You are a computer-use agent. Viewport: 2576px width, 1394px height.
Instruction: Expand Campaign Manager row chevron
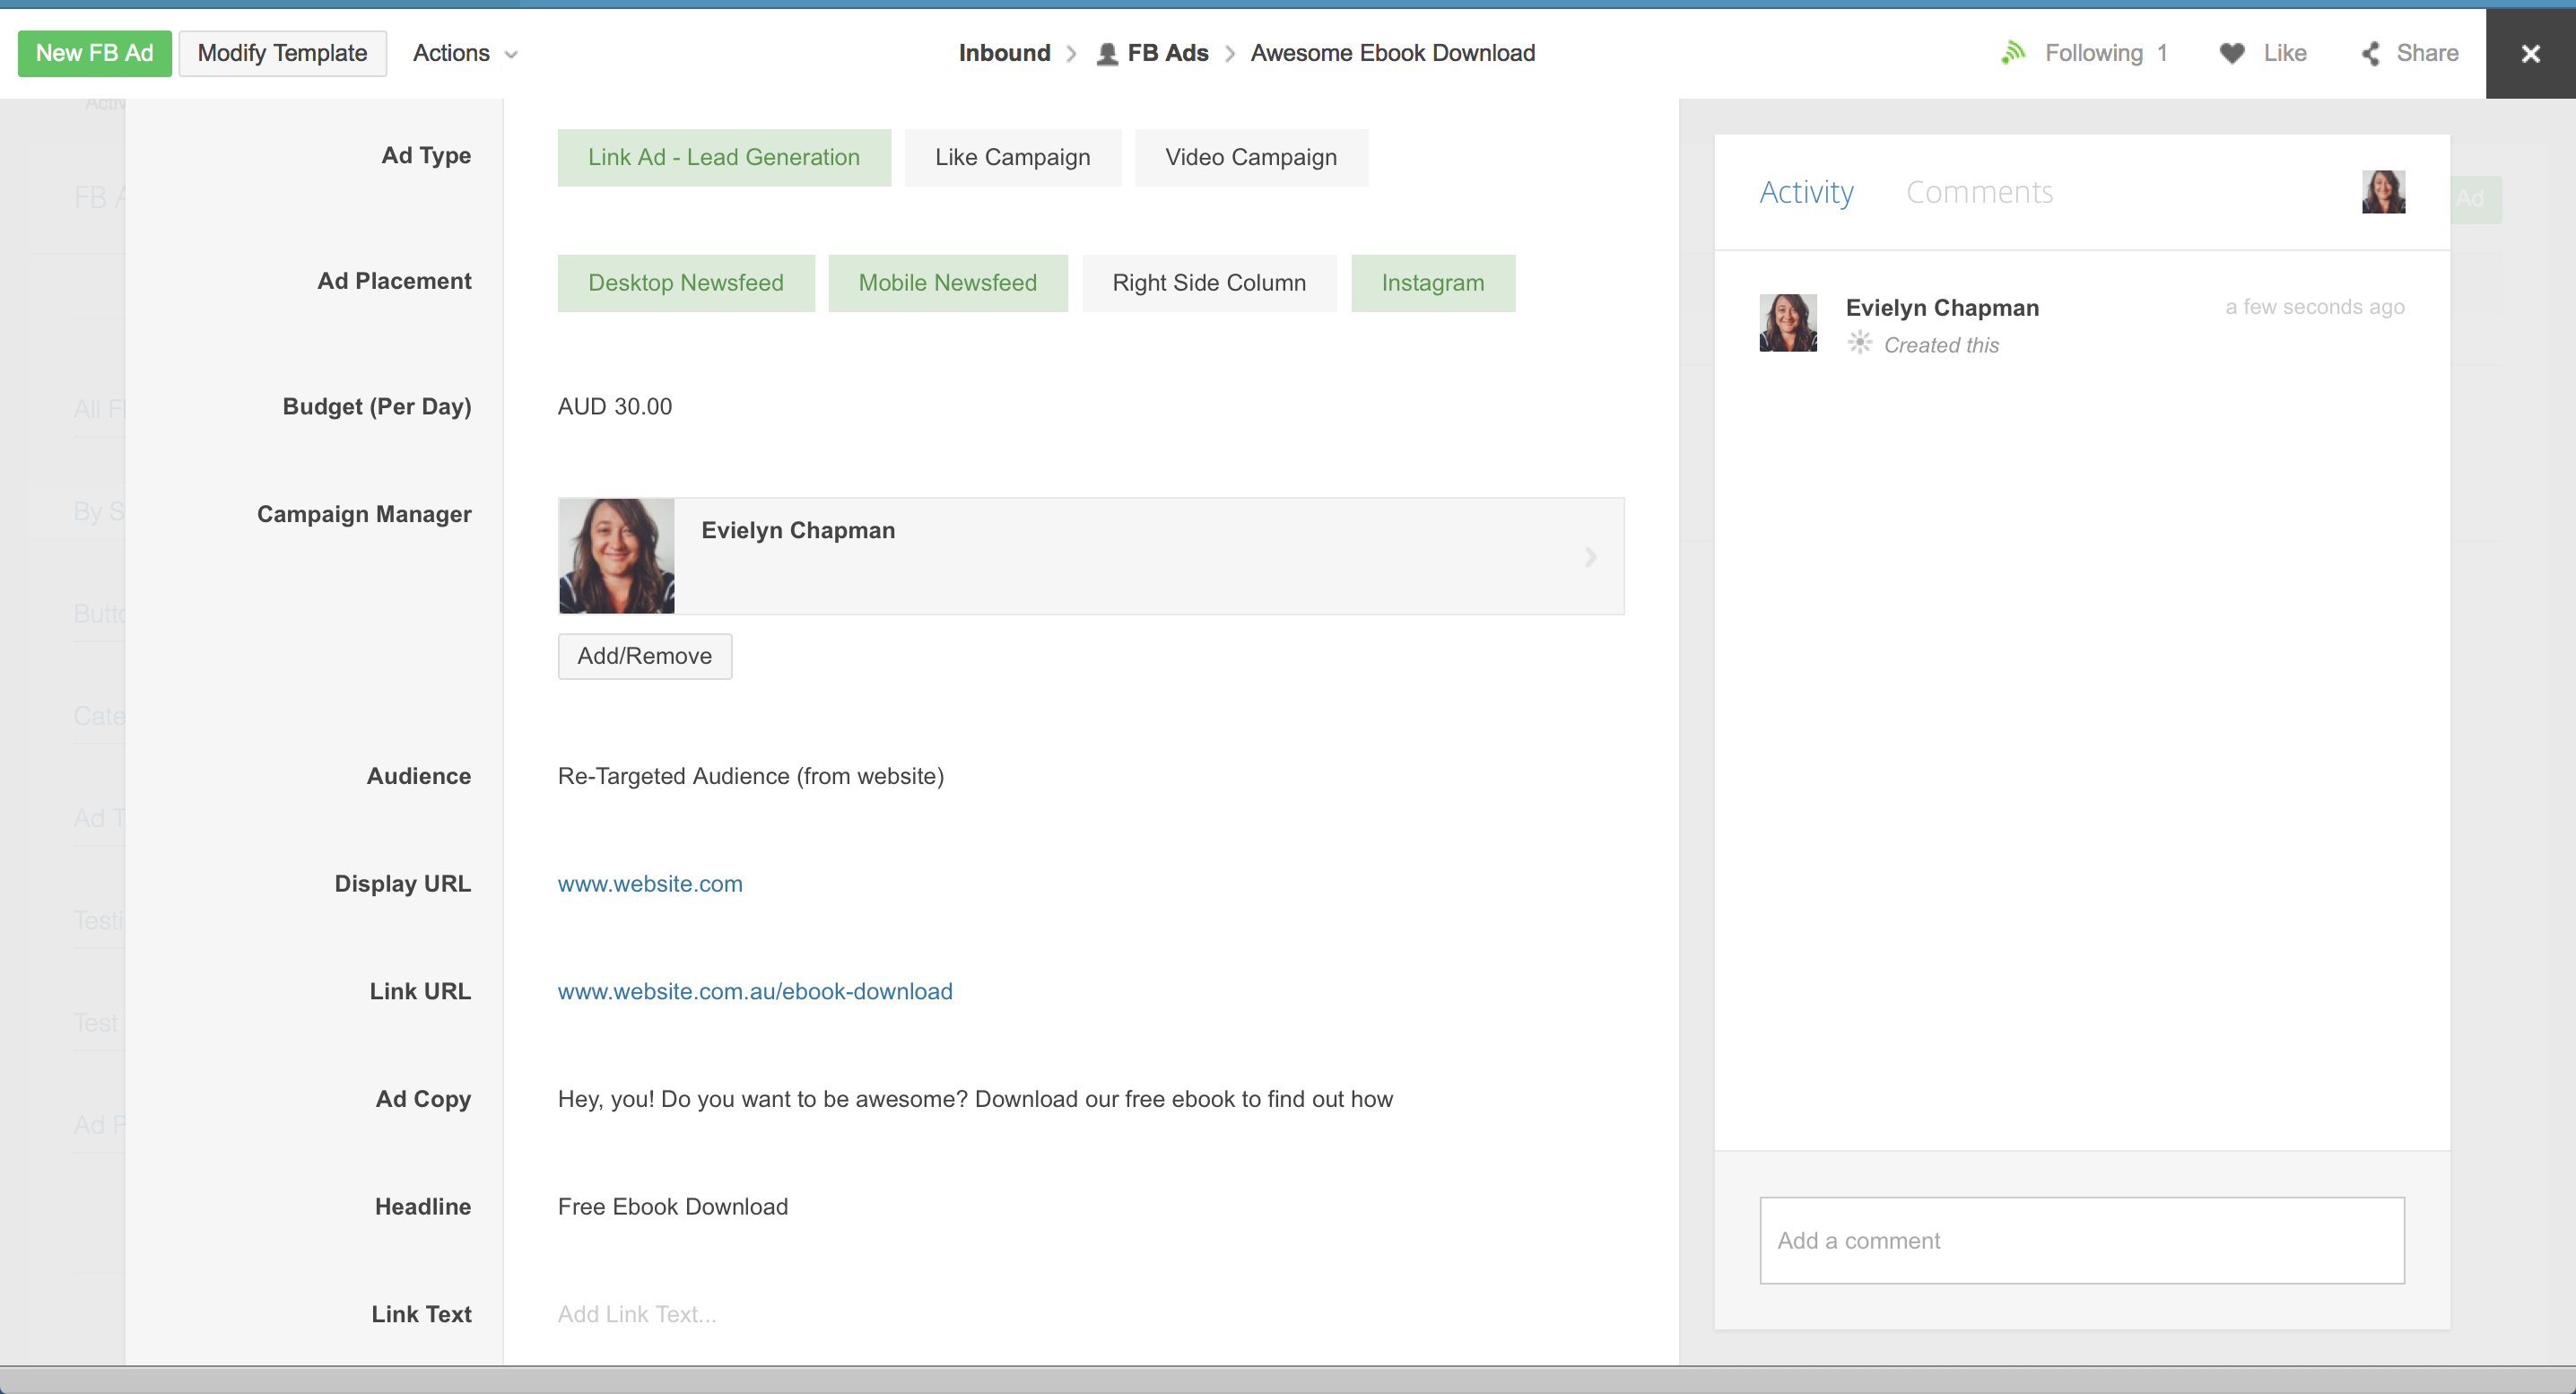pos(1590,557)
